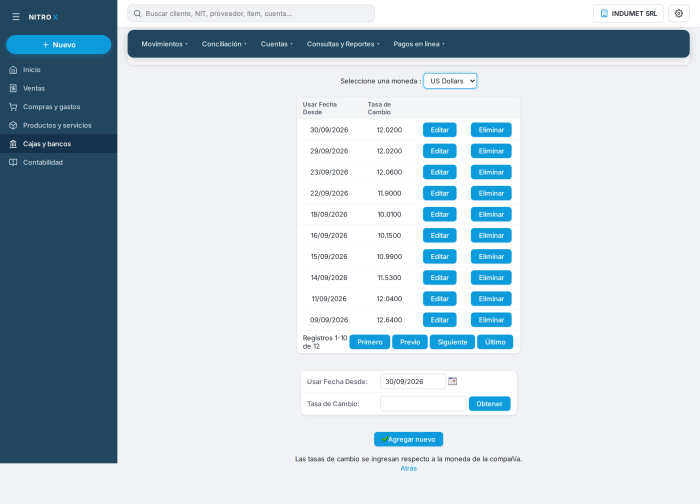Screen dimensions: 700x504
Task: Click the Obtener rate button
Action: coord(489,404)
